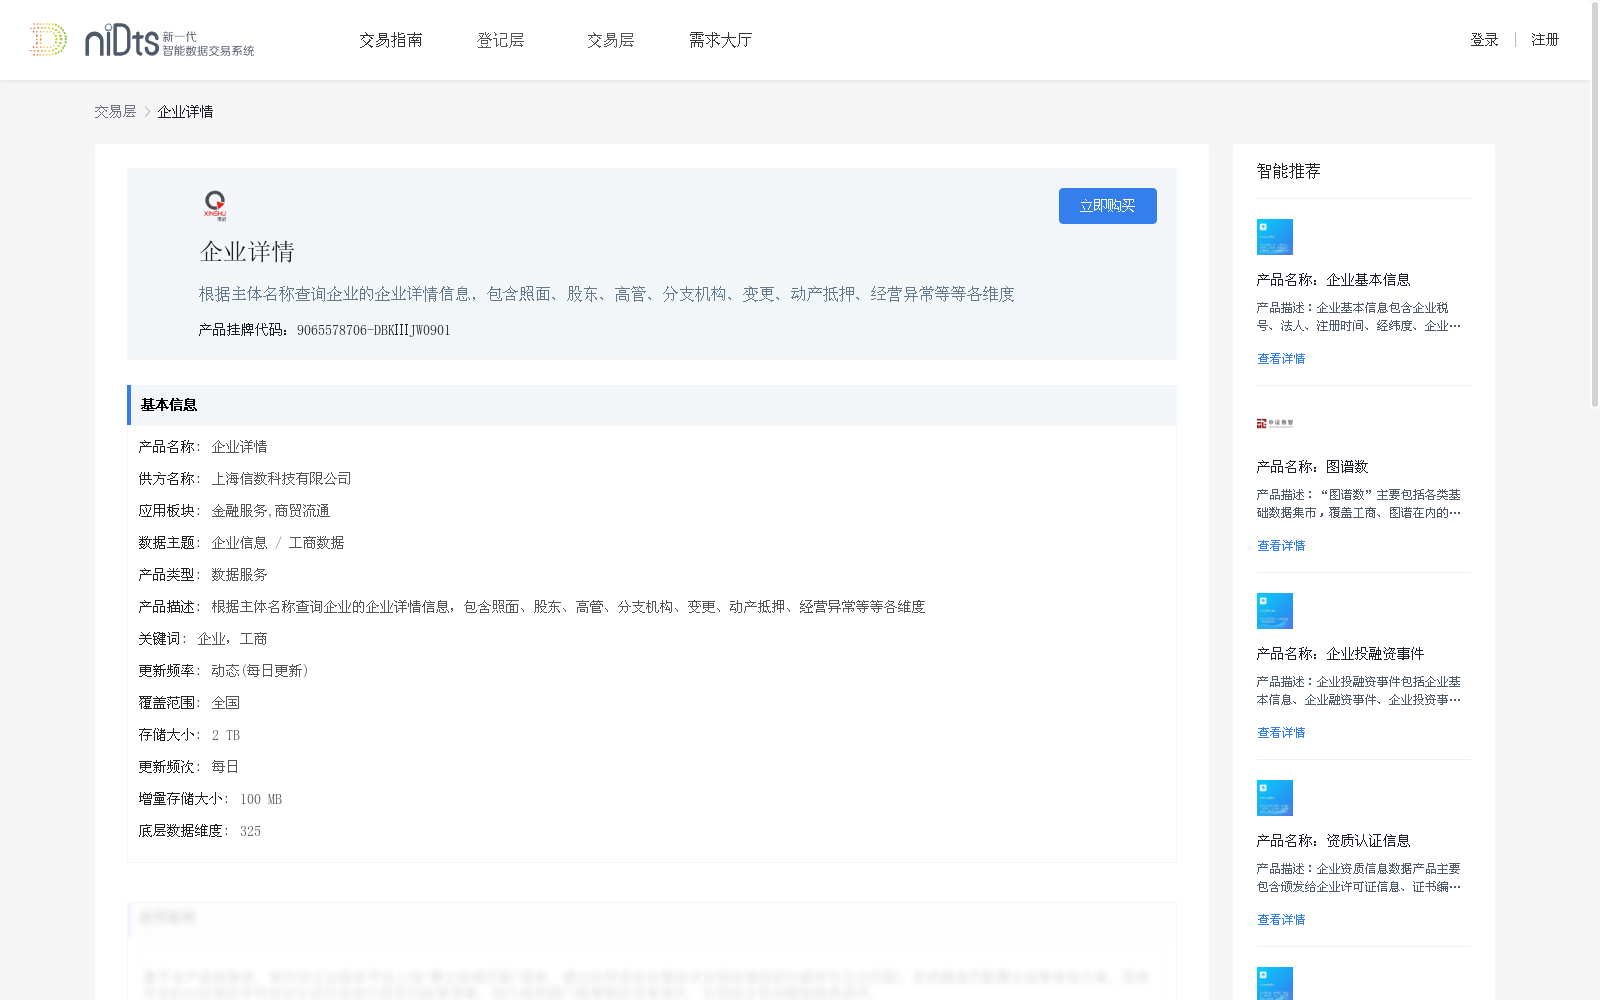1600x1000 pixels.
Task: Click the 金融服务,商贸流通 value
Action: pyautogui.click(x=270, y=511)
